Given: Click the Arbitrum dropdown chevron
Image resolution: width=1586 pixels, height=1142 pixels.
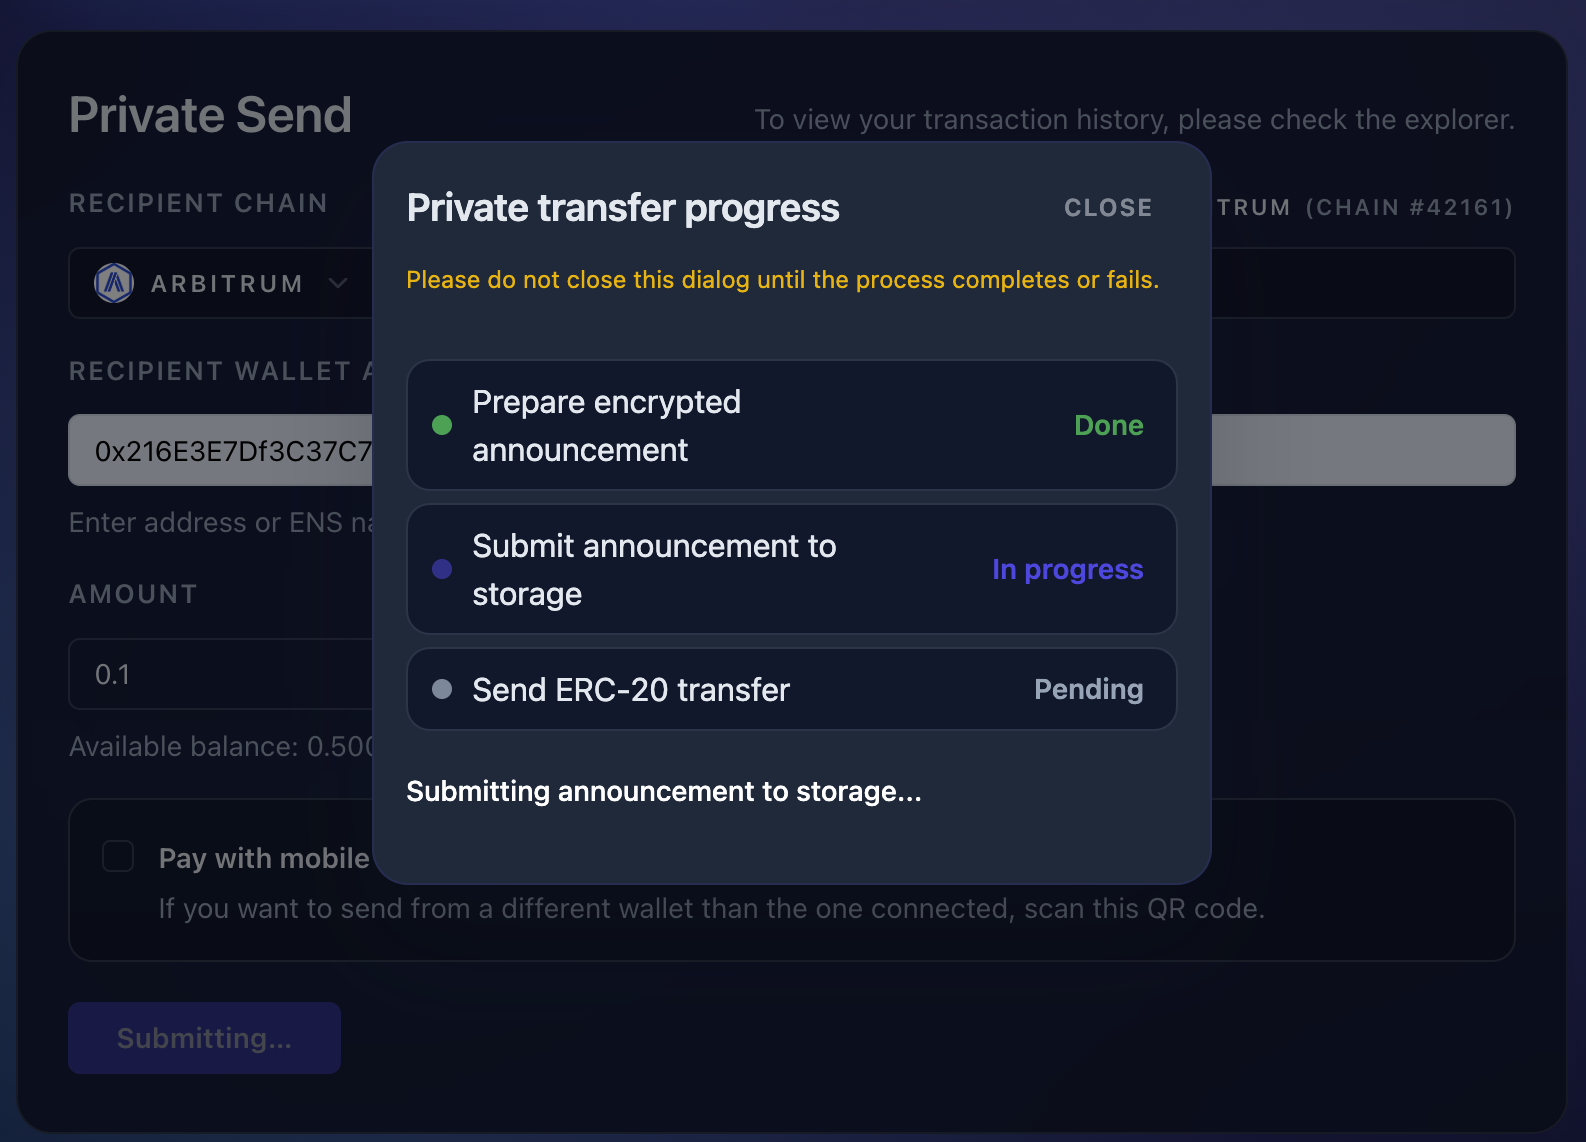Looking at the screenshot, I should pyautogui.click(x=338, y=283).
